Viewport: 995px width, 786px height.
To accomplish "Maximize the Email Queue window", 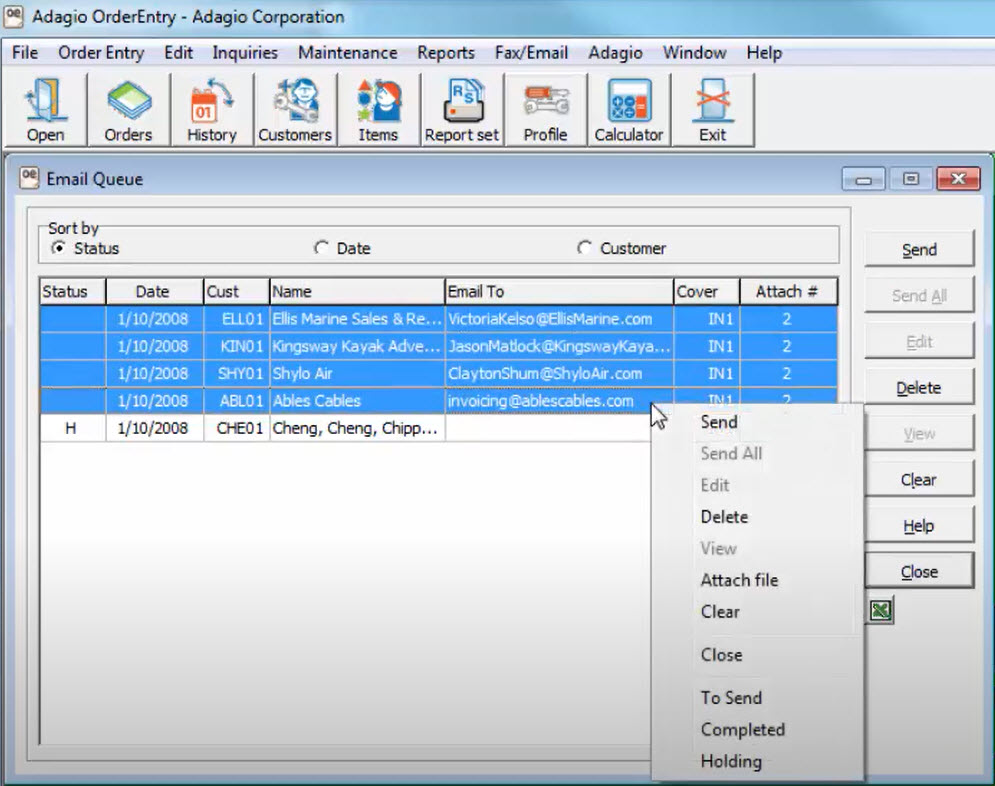I will click(911, 180).
